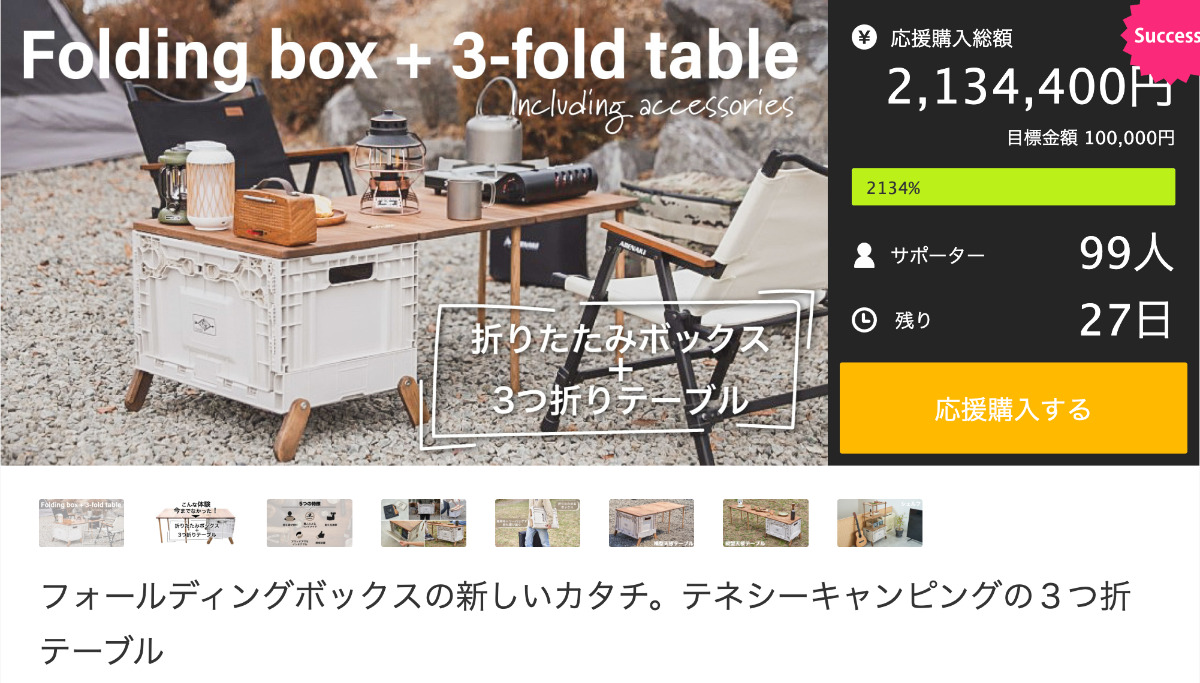Viewport: 1200px width, 683px height.
Task: Select the first thumbnail titled Folding box
Action: (82, 523)
